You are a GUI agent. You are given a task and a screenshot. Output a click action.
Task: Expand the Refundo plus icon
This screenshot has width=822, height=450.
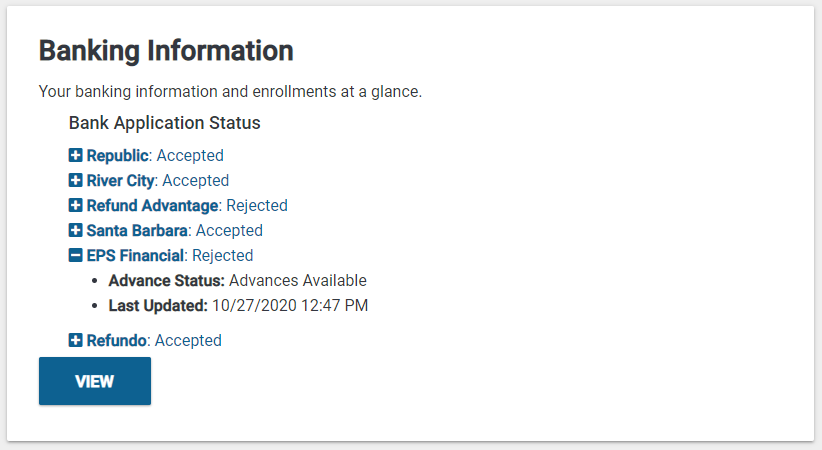76,341
